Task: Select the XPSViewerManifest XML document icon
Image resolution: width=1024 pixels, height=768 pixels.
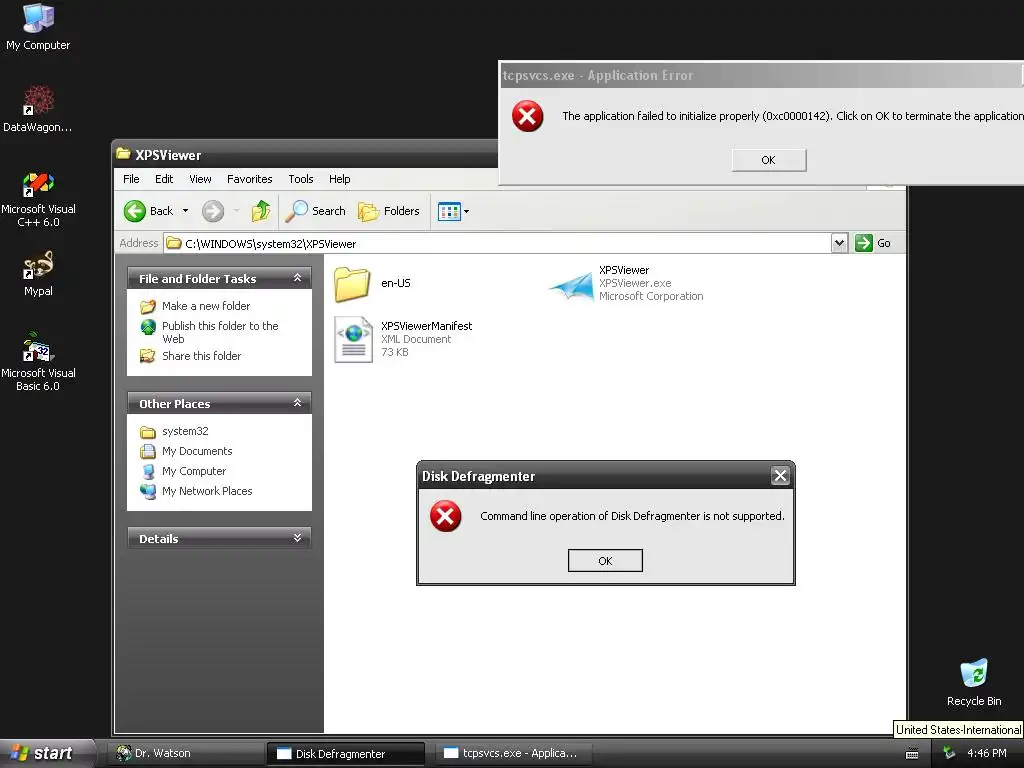Action: (353, 339)
